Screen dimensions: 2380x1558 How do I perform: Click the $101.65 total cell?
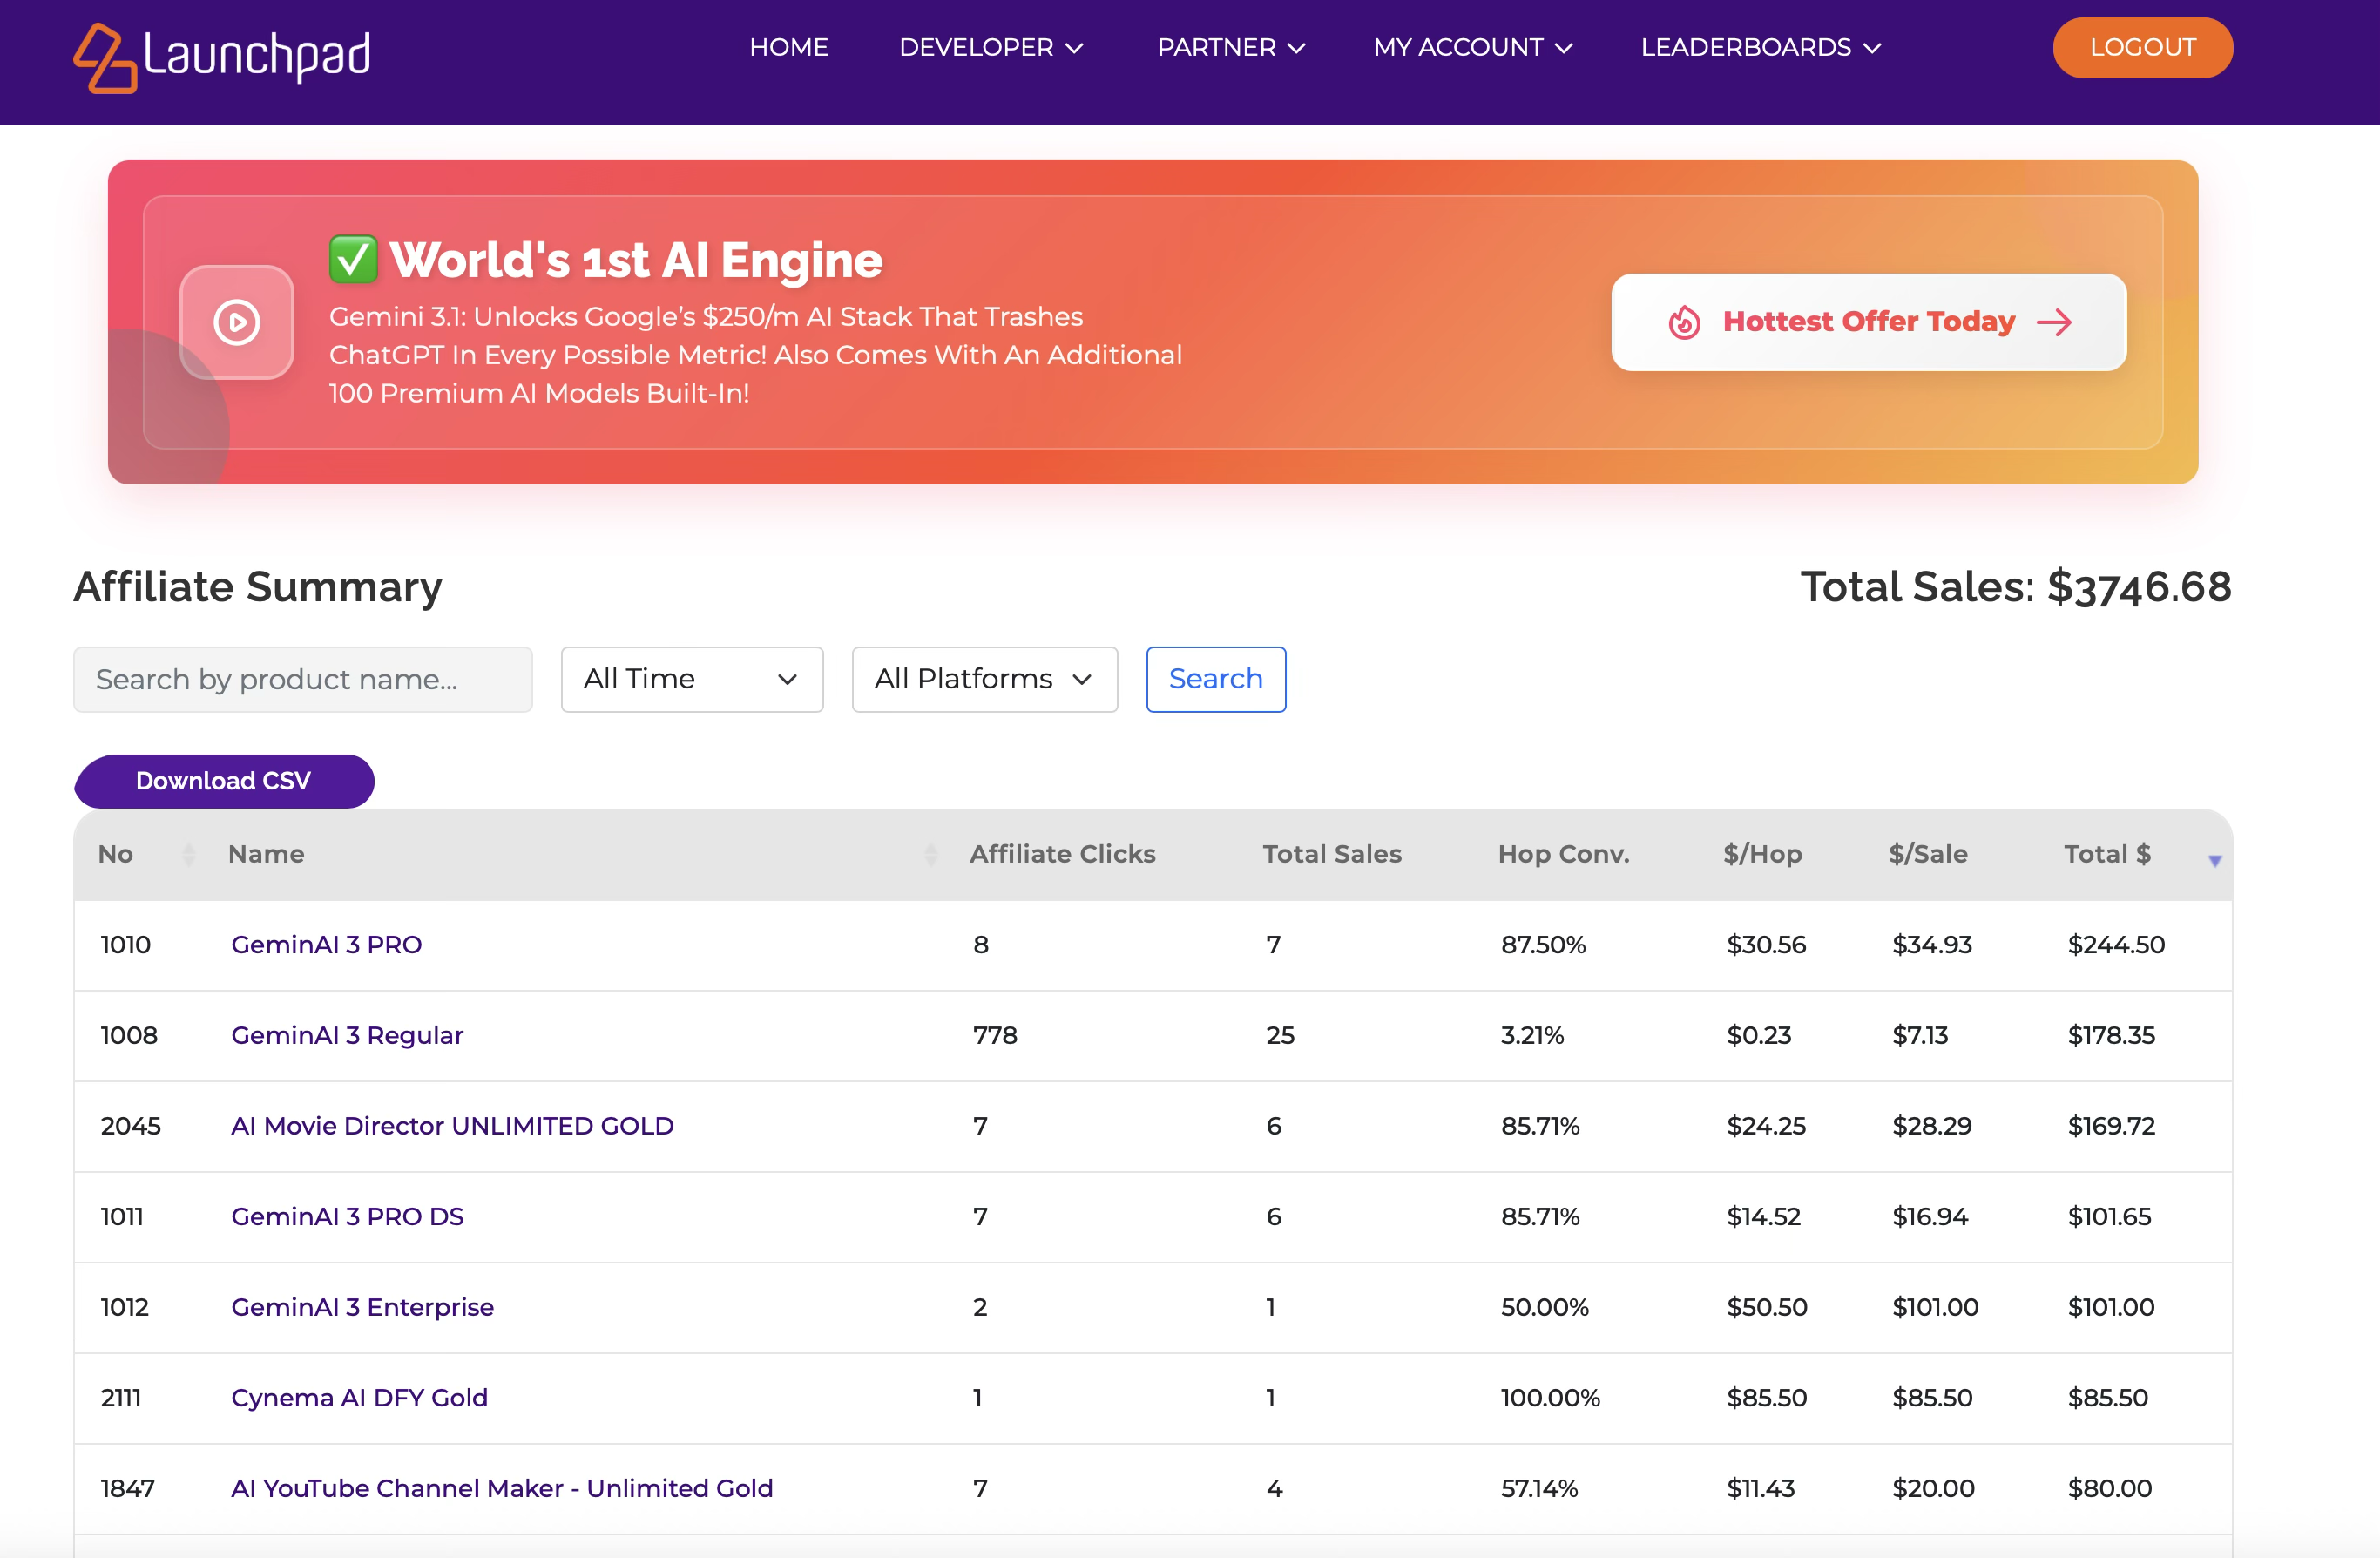(x=2109, y=1216)
